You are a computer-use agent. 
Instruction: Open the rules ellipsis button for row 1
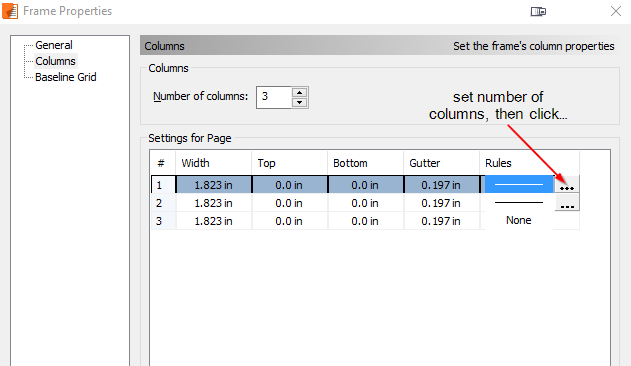pyautogui.click(x=567, y=185)
